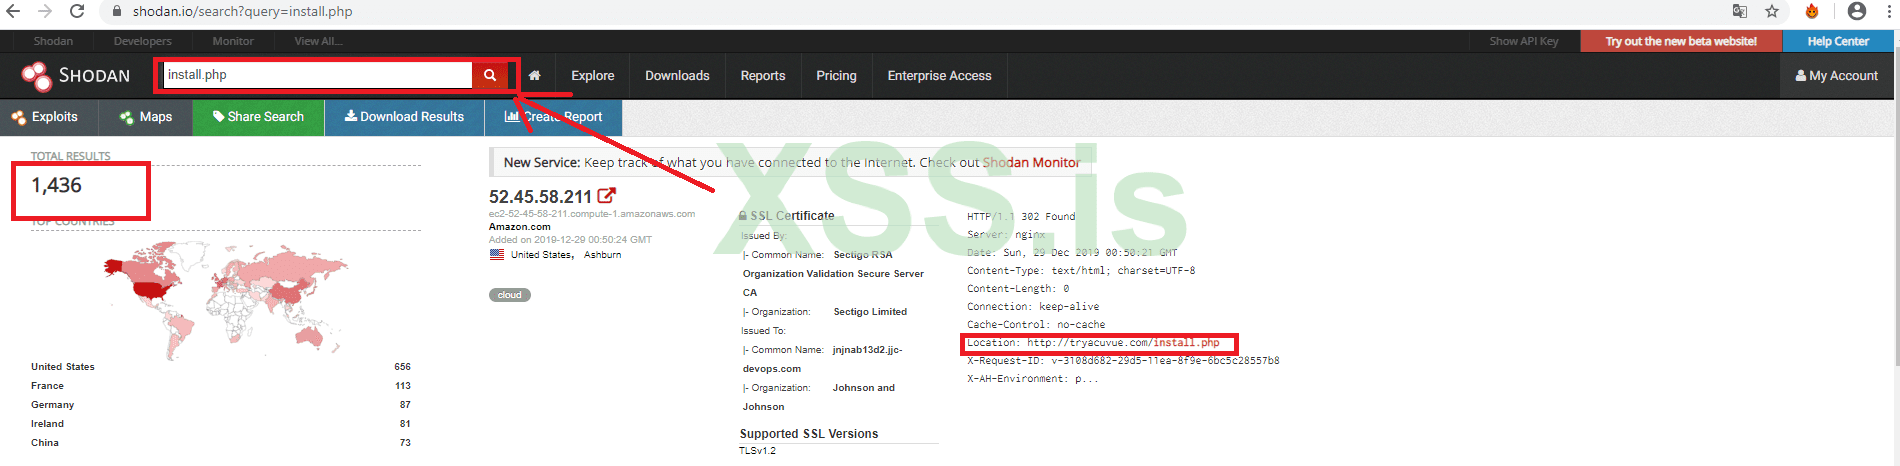Click the Amazon.com organization text
Image resolution: width=1900 pixels, height=466 pixels.
520,227
